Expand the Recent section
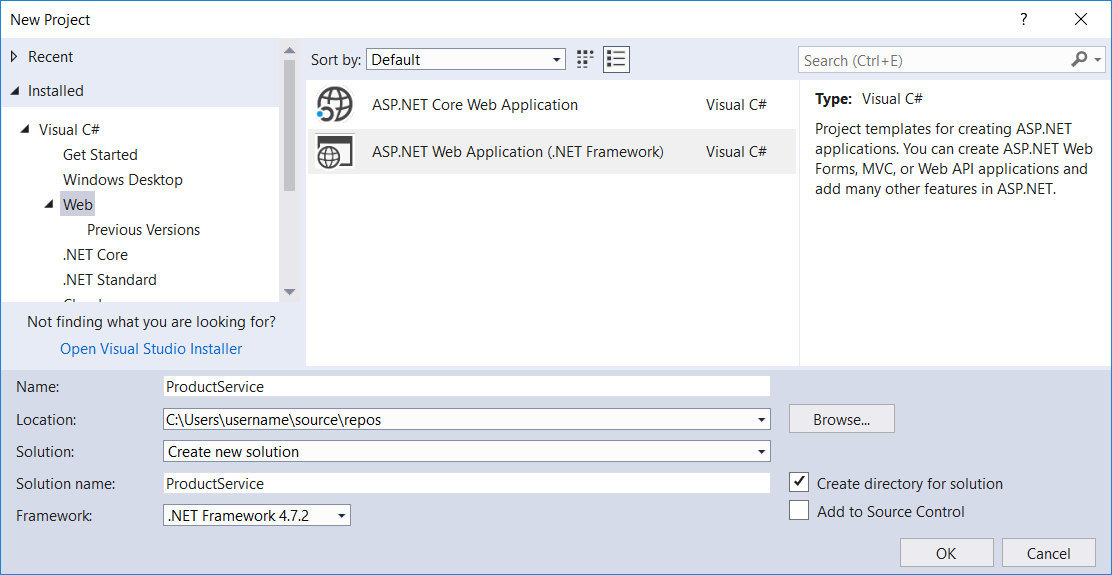Screen dimensions: 1112x575 (x=15, y=57)
